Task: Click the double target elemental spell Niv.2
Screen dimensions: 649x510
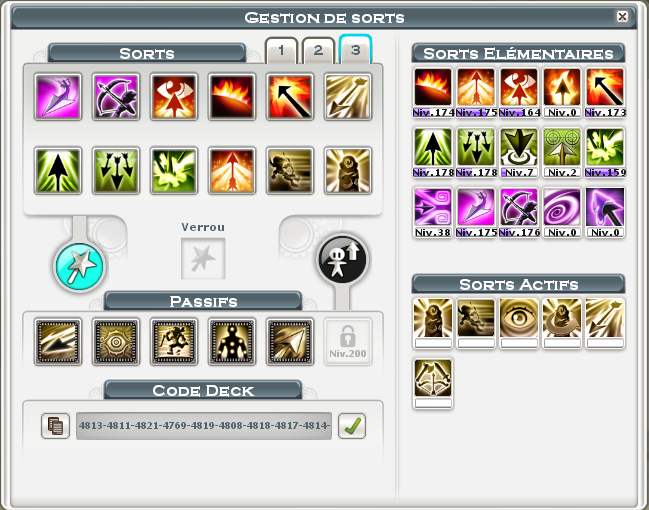Action: pyautogui.click(x=562, y=152)
